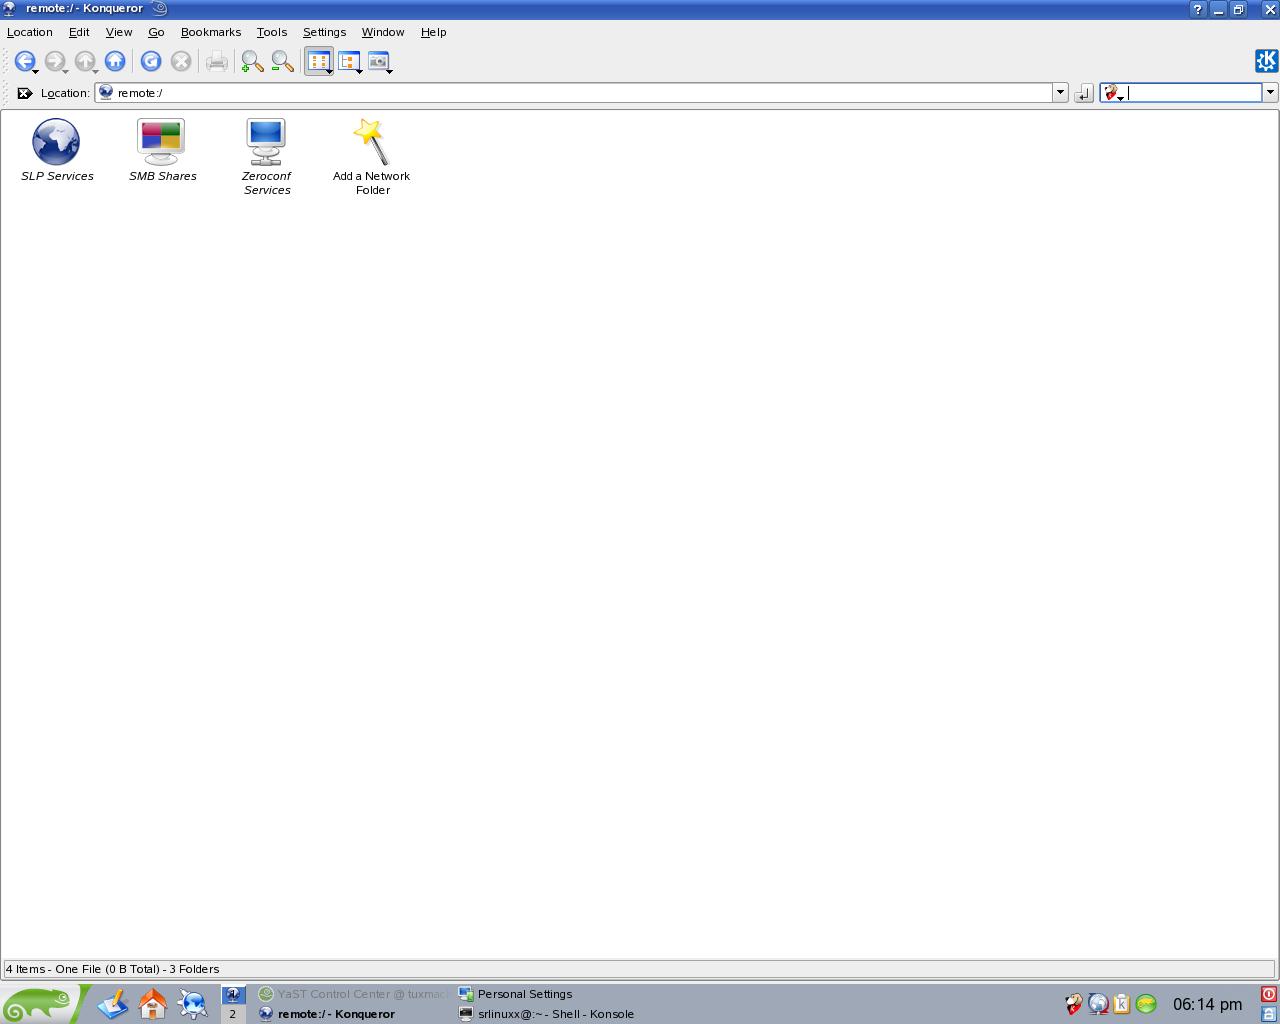Zoom out with the minus magnifier
The width and height of the screenshot is (1280, 1024).
(x=283, y=62)
